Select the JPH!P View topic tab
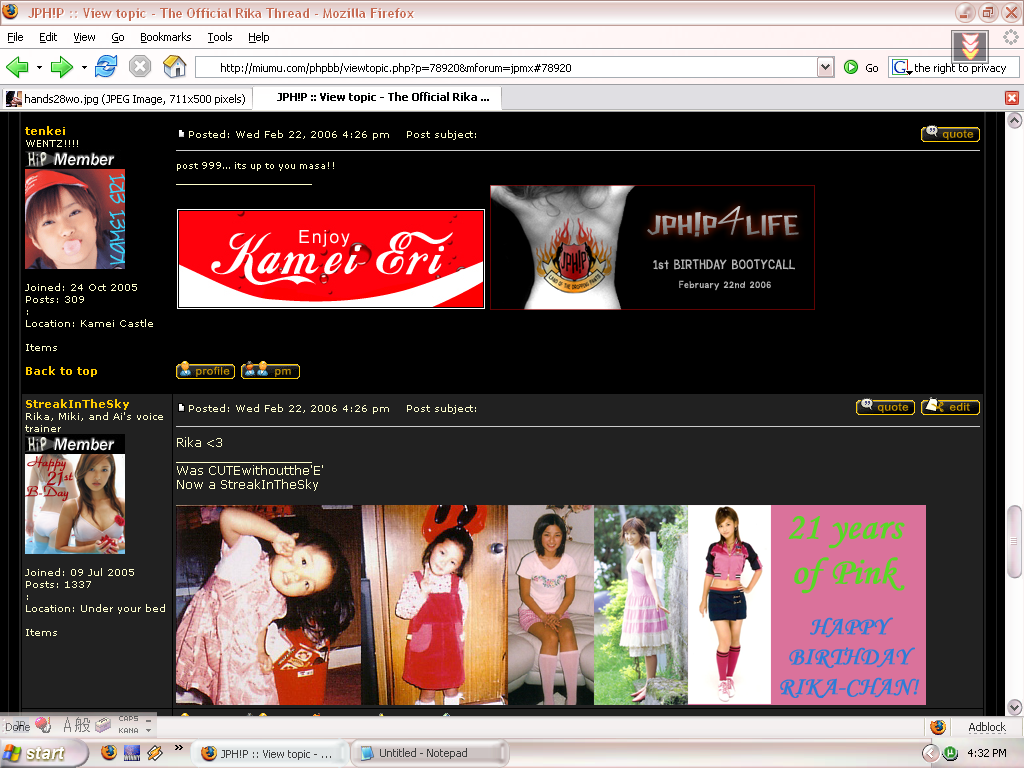 377,97
